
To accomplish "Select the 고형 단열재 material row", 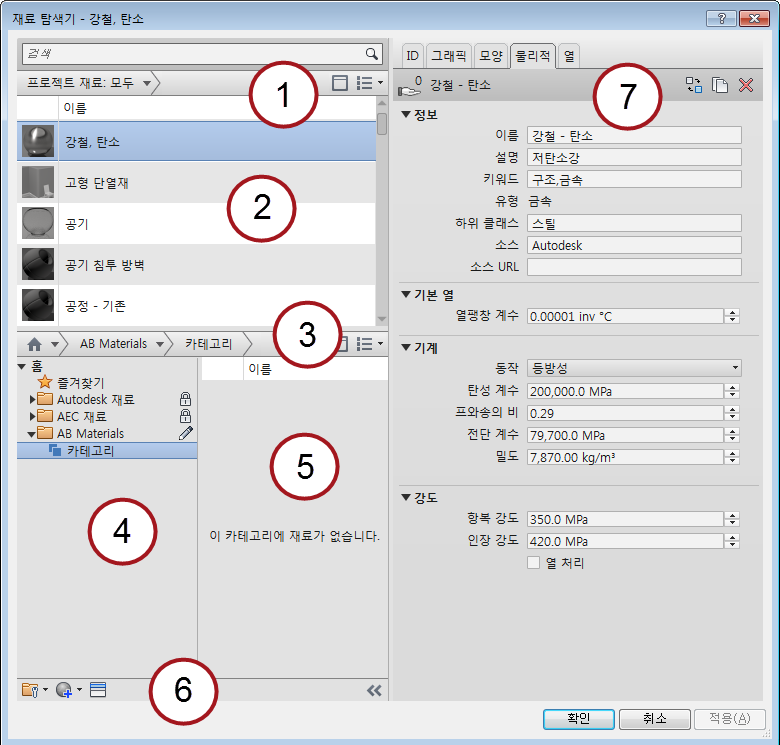I will point(196,183).
